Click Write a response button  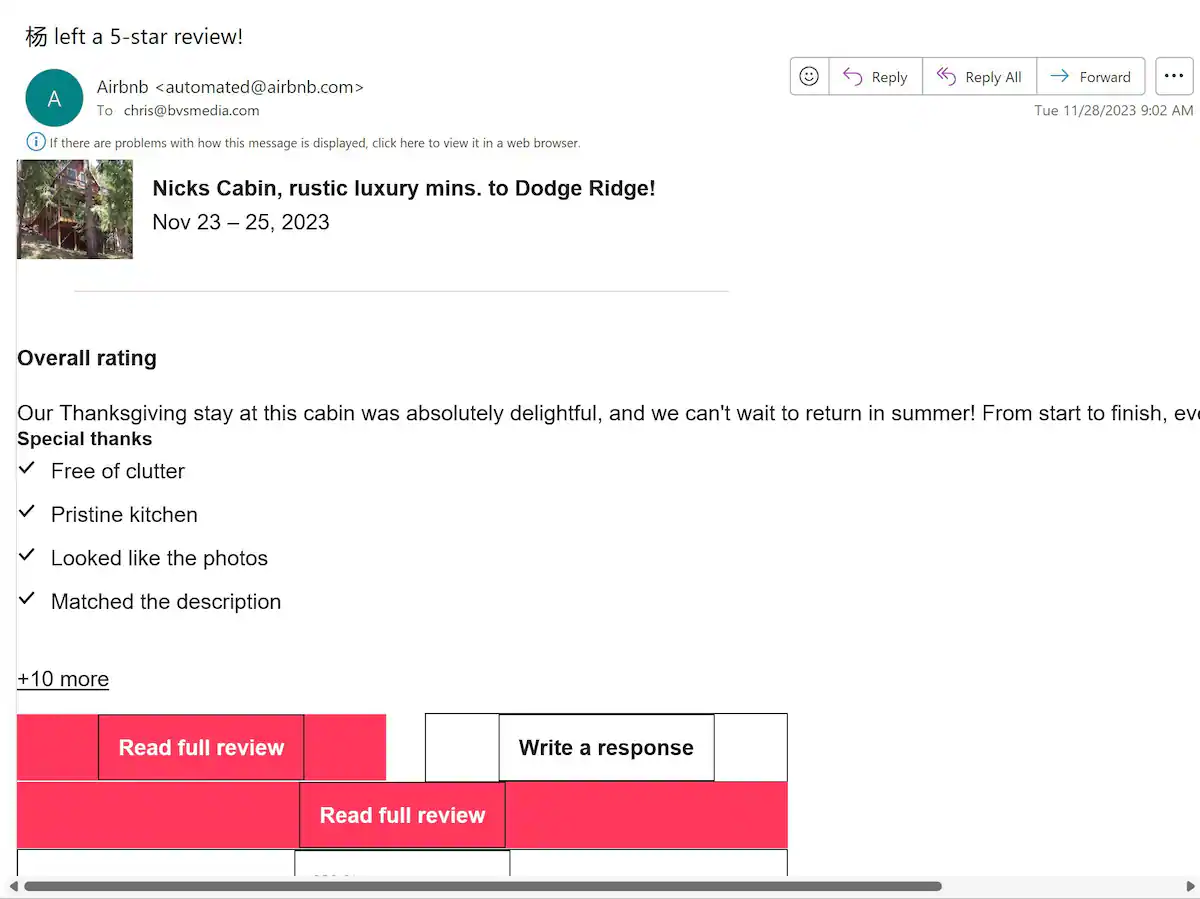coord(606,747)
